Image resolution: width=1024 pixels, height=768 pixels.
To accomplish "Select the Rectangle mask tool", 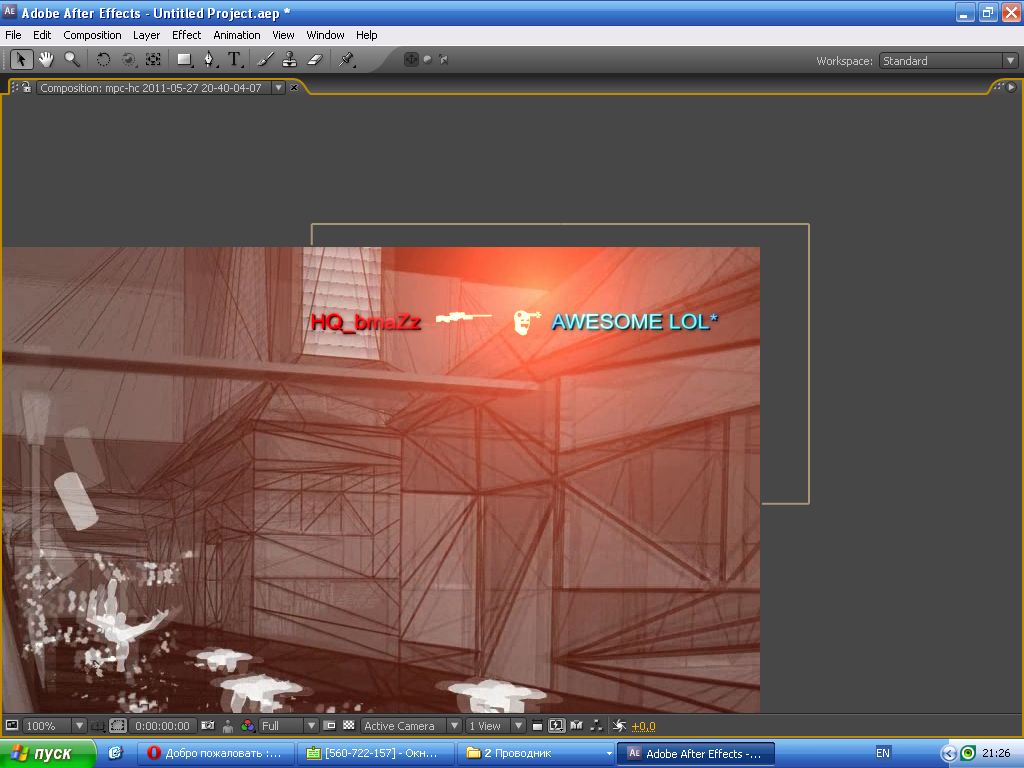I will pos(185,59).
